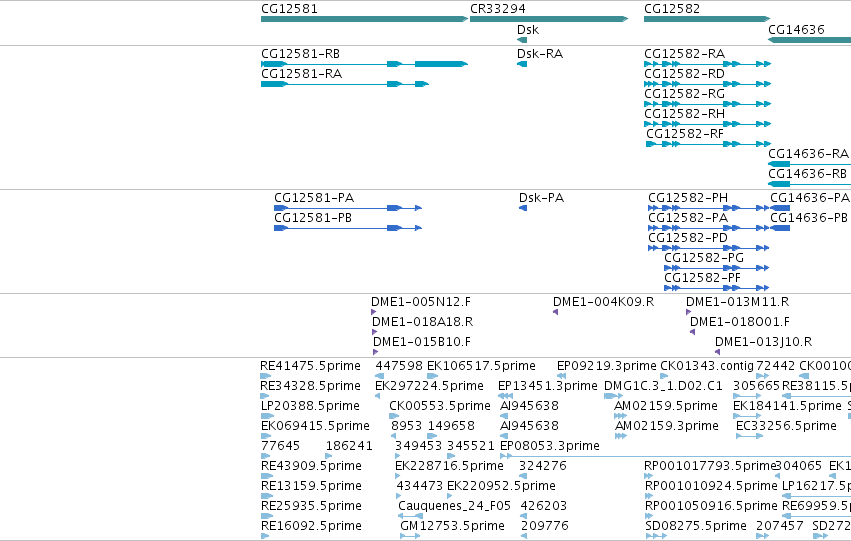The height and width of the screenshot is (541, 851).
Task: Click EST EP13451.3prime
Action: click(506, 396)
